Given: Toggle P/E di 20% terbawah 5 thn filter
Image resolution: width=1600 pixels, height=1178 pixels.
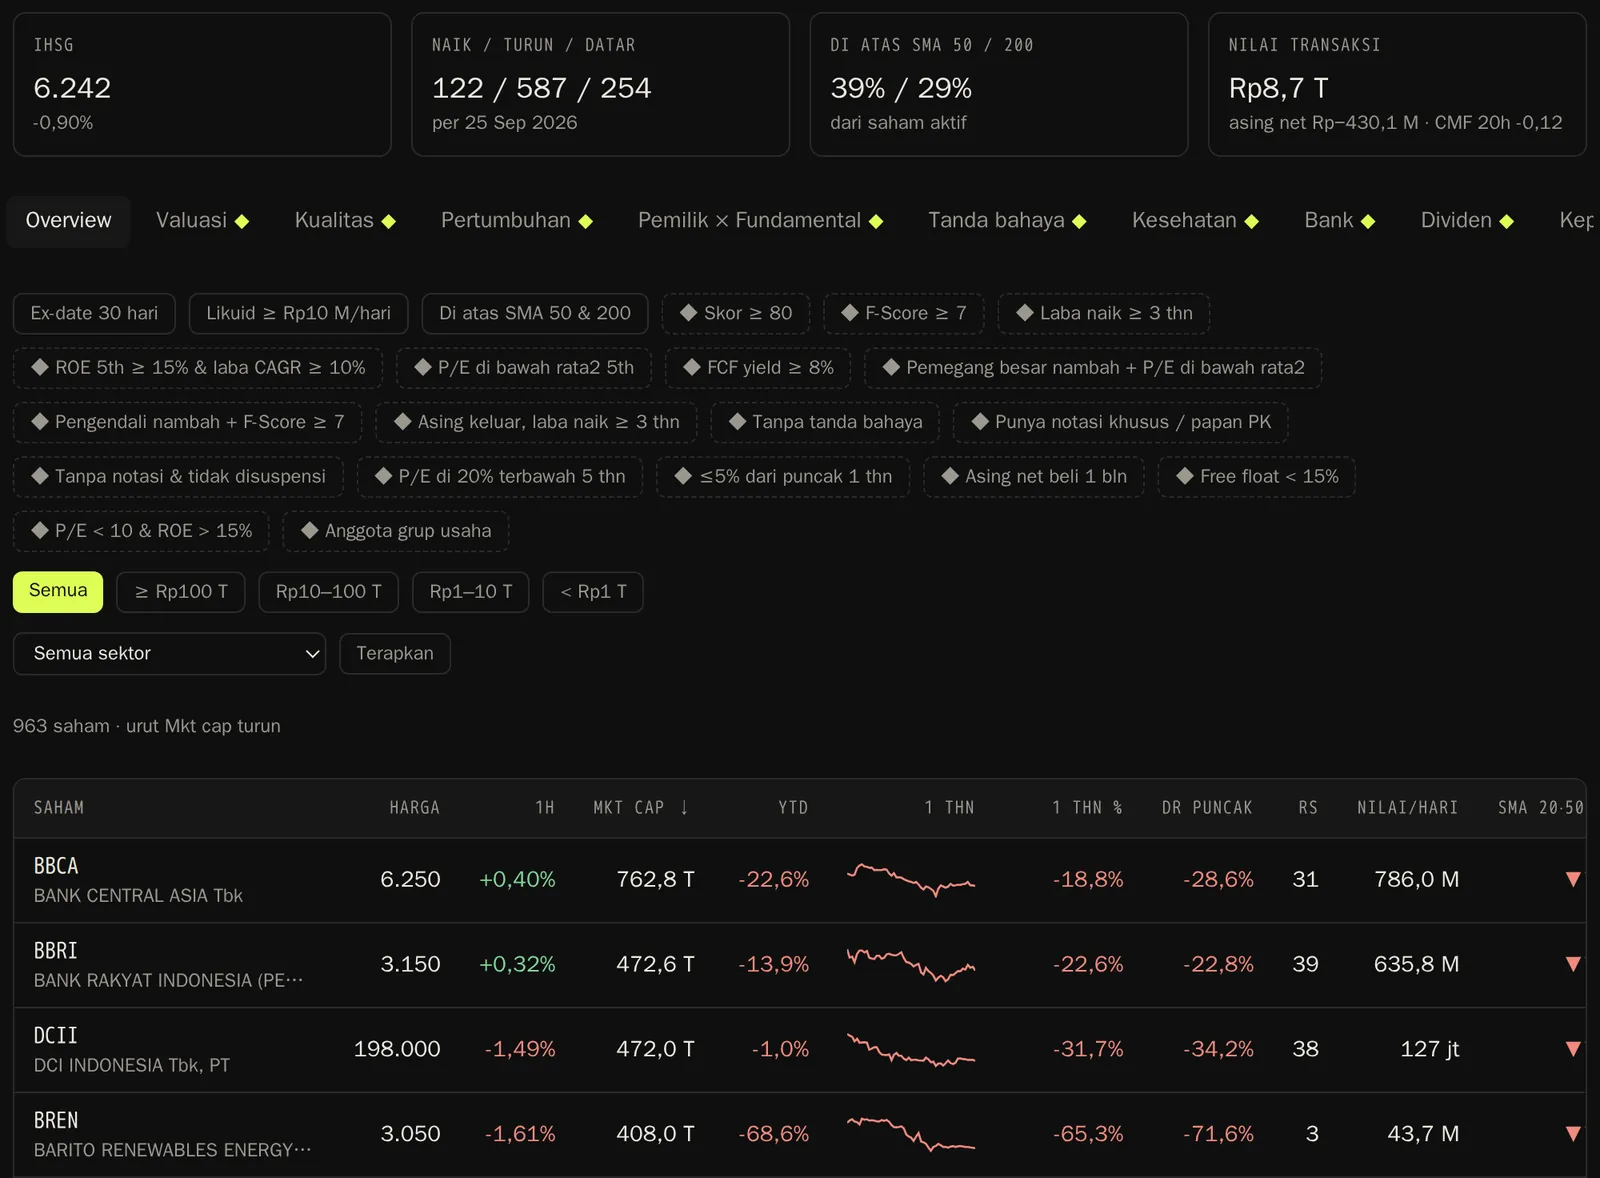Looking at the screenshot, I should tap(500, 476).
